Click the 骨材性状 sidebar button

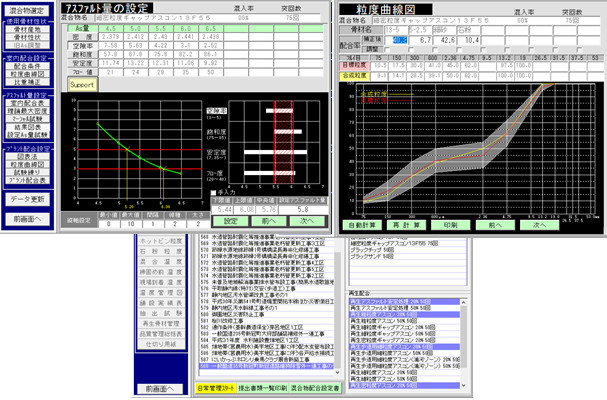[x=27, y=37]
